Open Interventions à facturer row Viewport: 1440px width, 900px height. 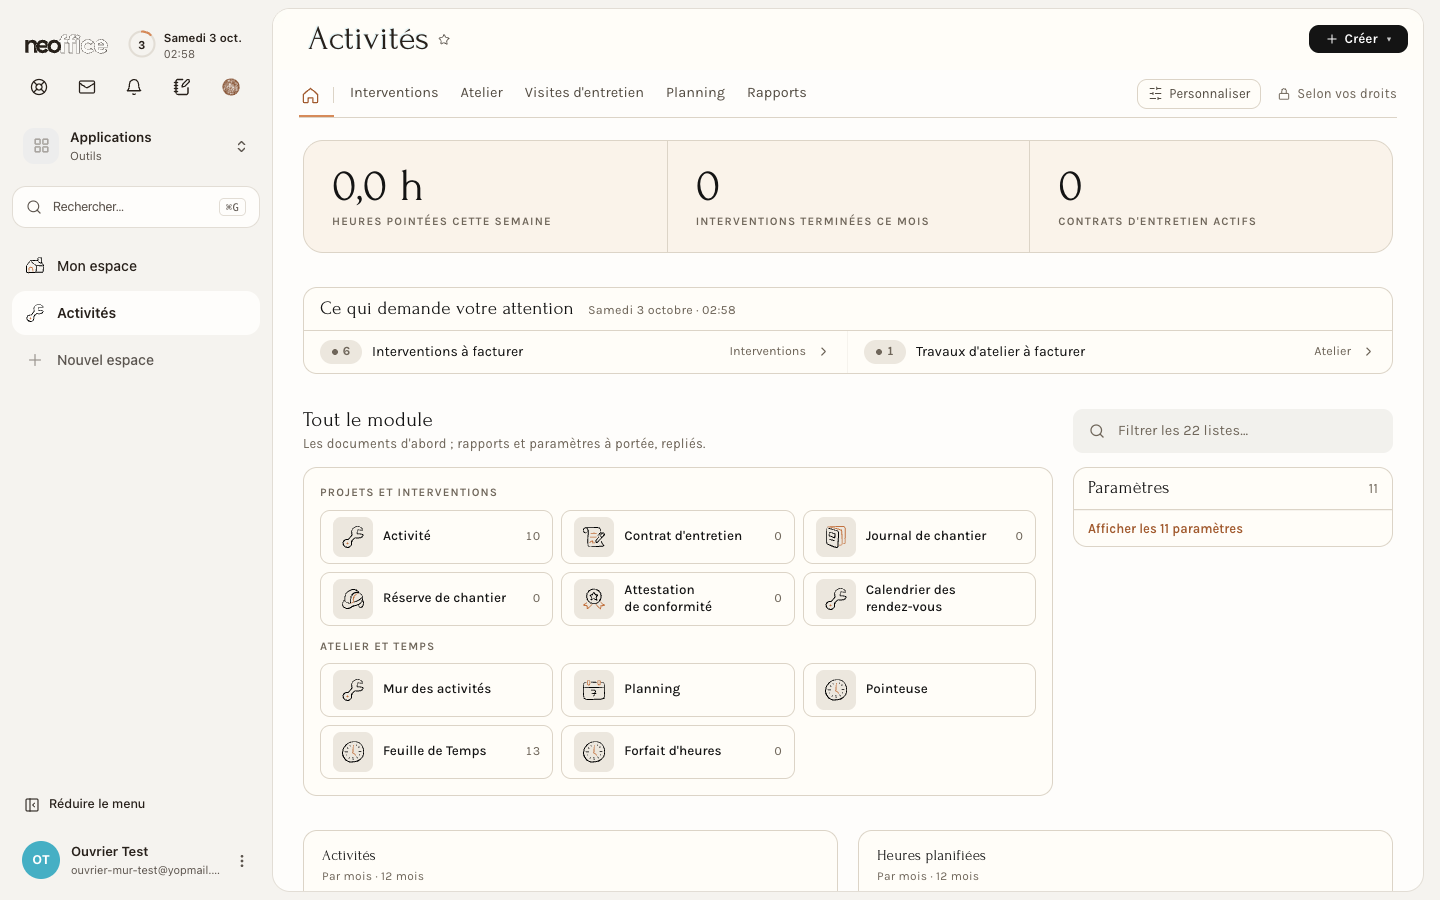tap(575, 352)
